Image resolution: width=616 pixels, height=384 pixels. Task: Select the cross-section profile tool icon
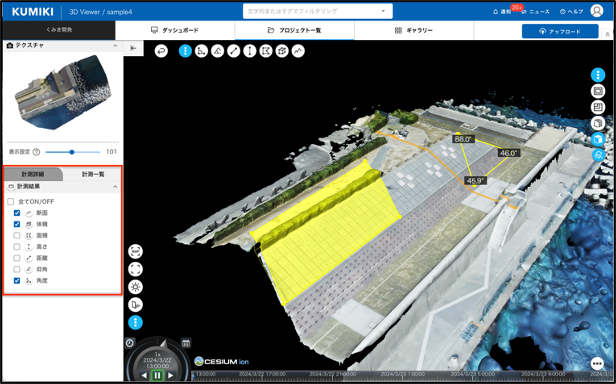point(298,51)
